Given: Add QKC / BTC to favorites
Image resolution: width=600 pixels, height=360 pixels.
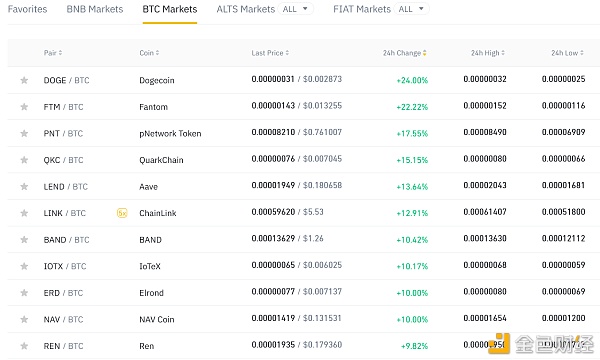Looking at the screenshot, I should tap(24, 160).
